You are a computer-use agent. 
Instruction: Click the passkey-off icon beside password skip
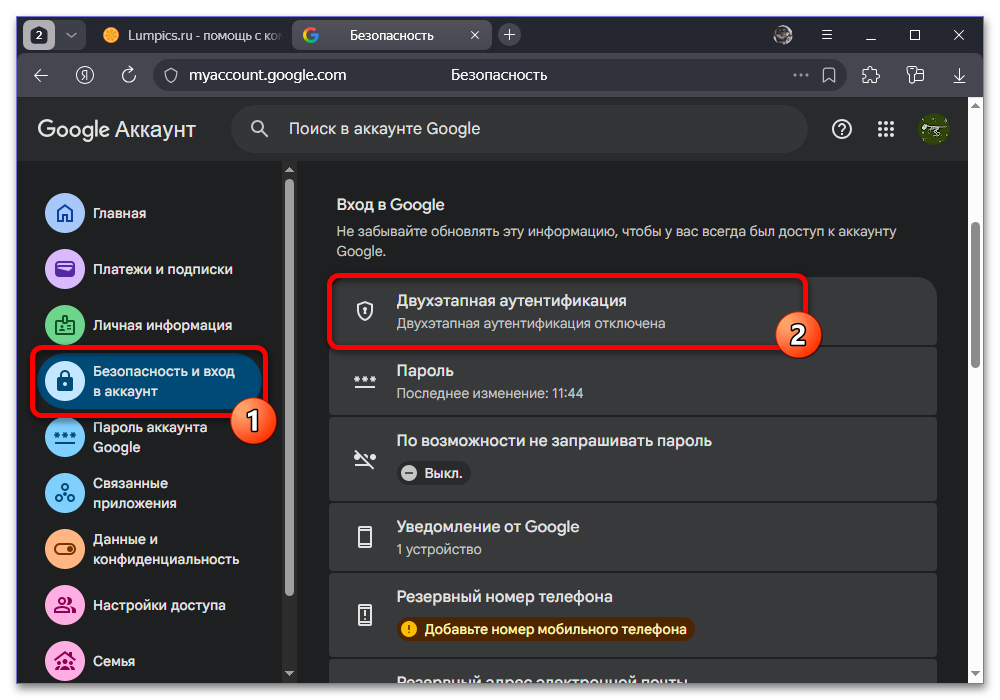click(365, 458)
